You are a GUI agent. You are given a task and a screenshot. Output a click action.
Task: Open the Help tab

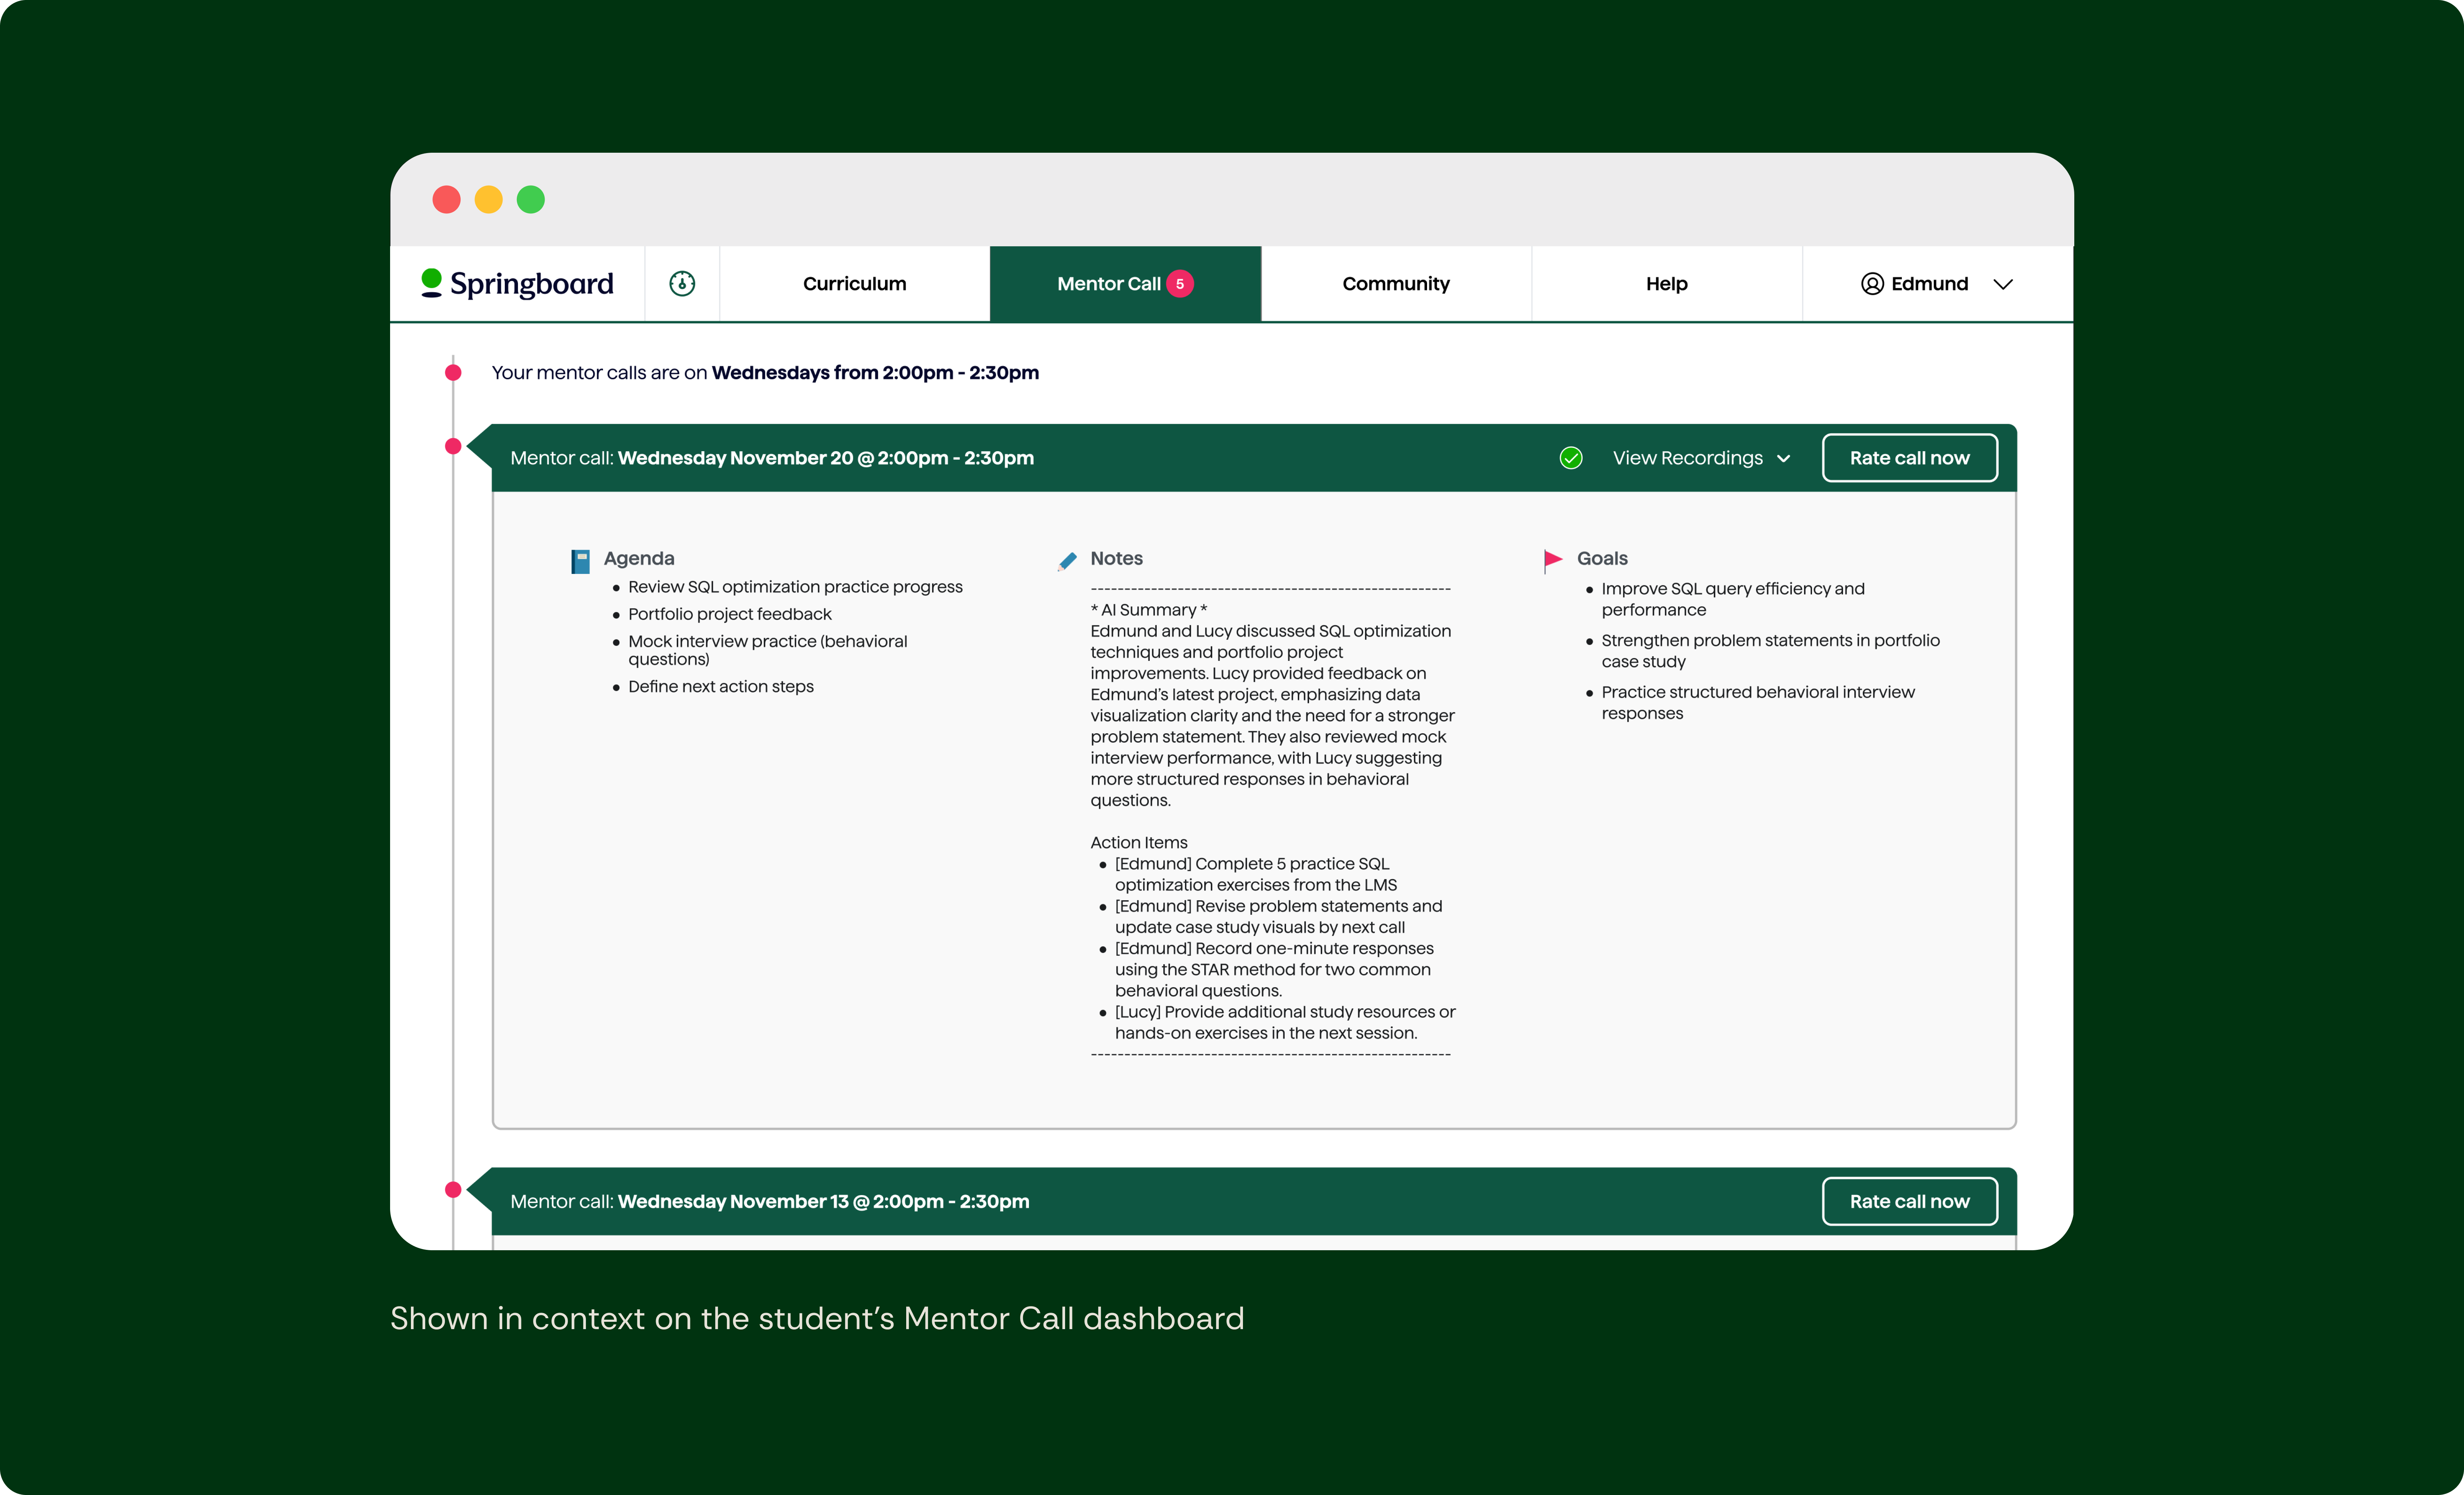1667,284
